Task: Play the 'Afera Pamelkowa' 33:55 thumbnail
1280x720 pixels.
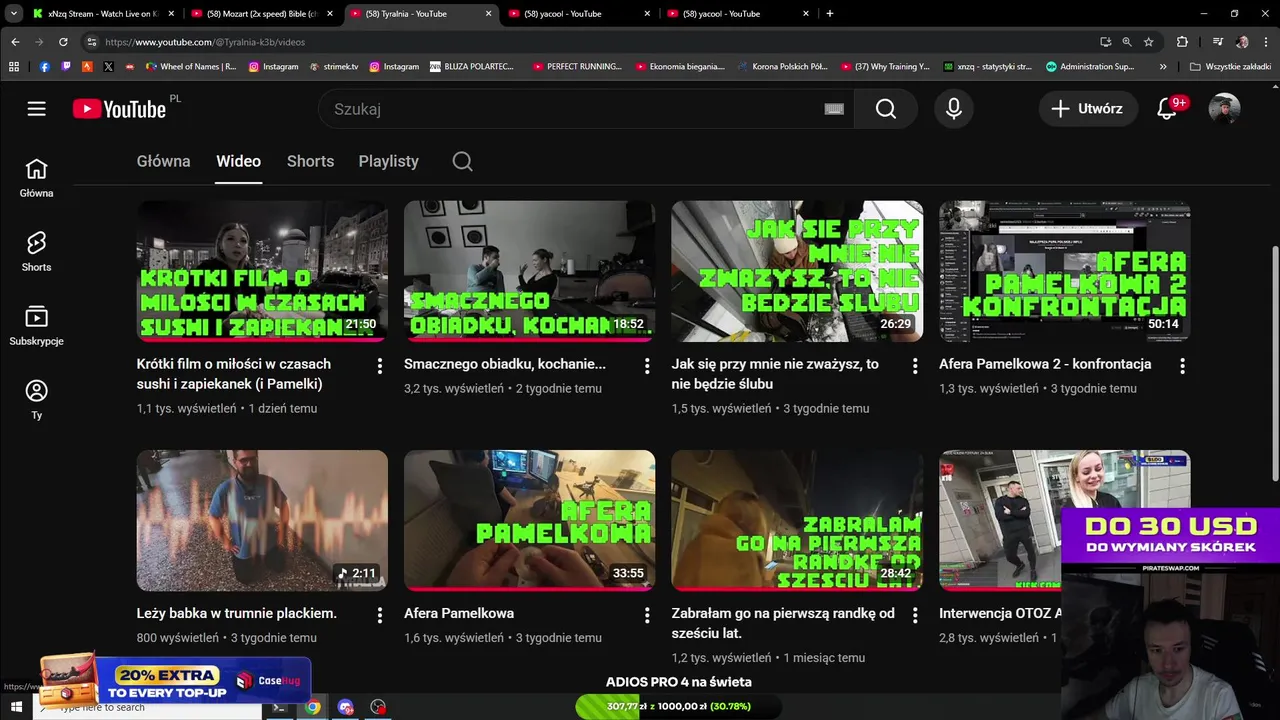Action: click(530, 520)
